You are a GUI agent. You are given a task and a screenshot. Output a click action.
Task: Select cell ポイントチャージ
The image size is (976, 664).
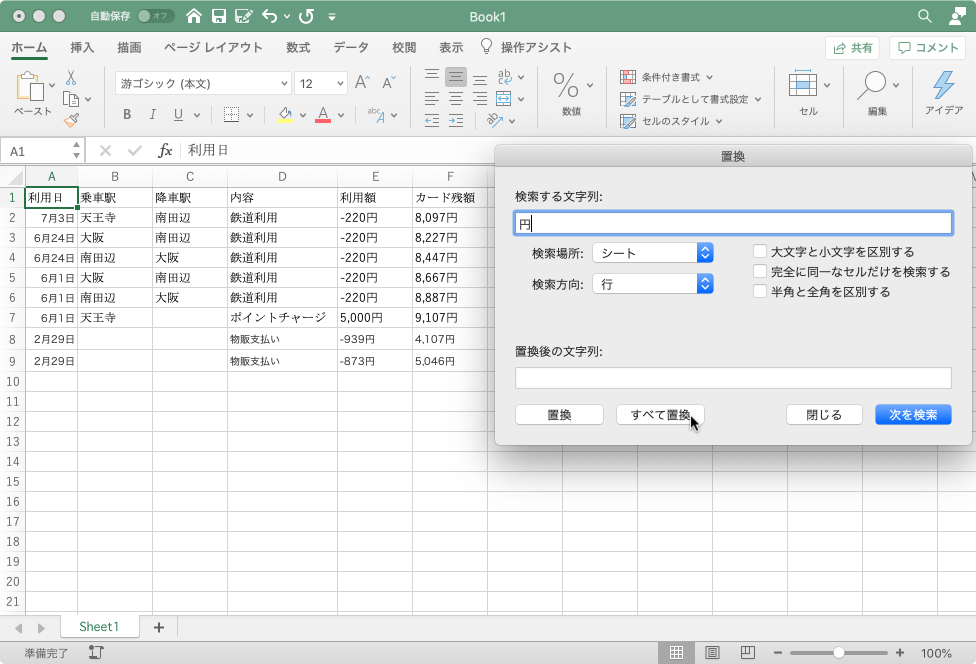point(282,317)
